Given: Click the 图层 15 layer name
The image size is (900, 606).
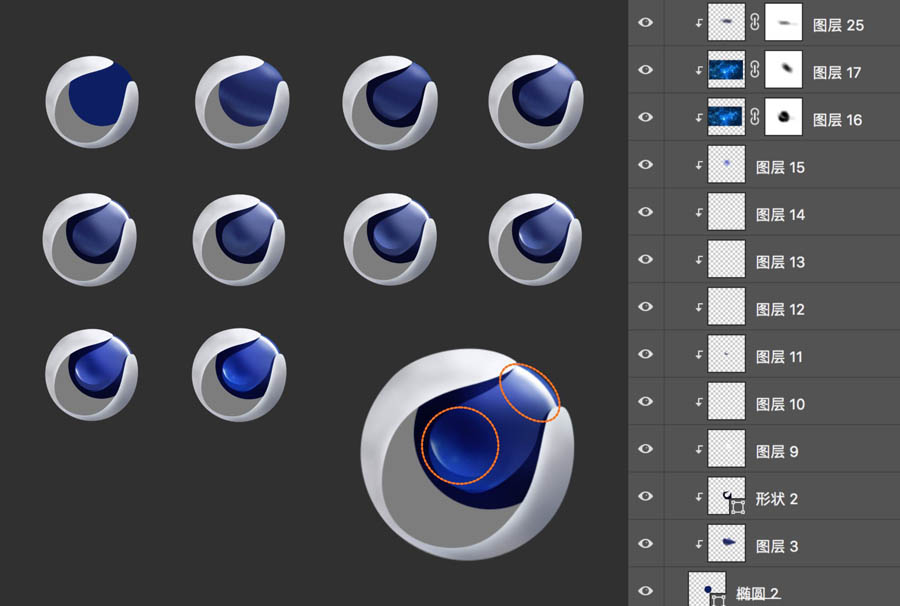Looking at the screenshot, I should point(780,168).
